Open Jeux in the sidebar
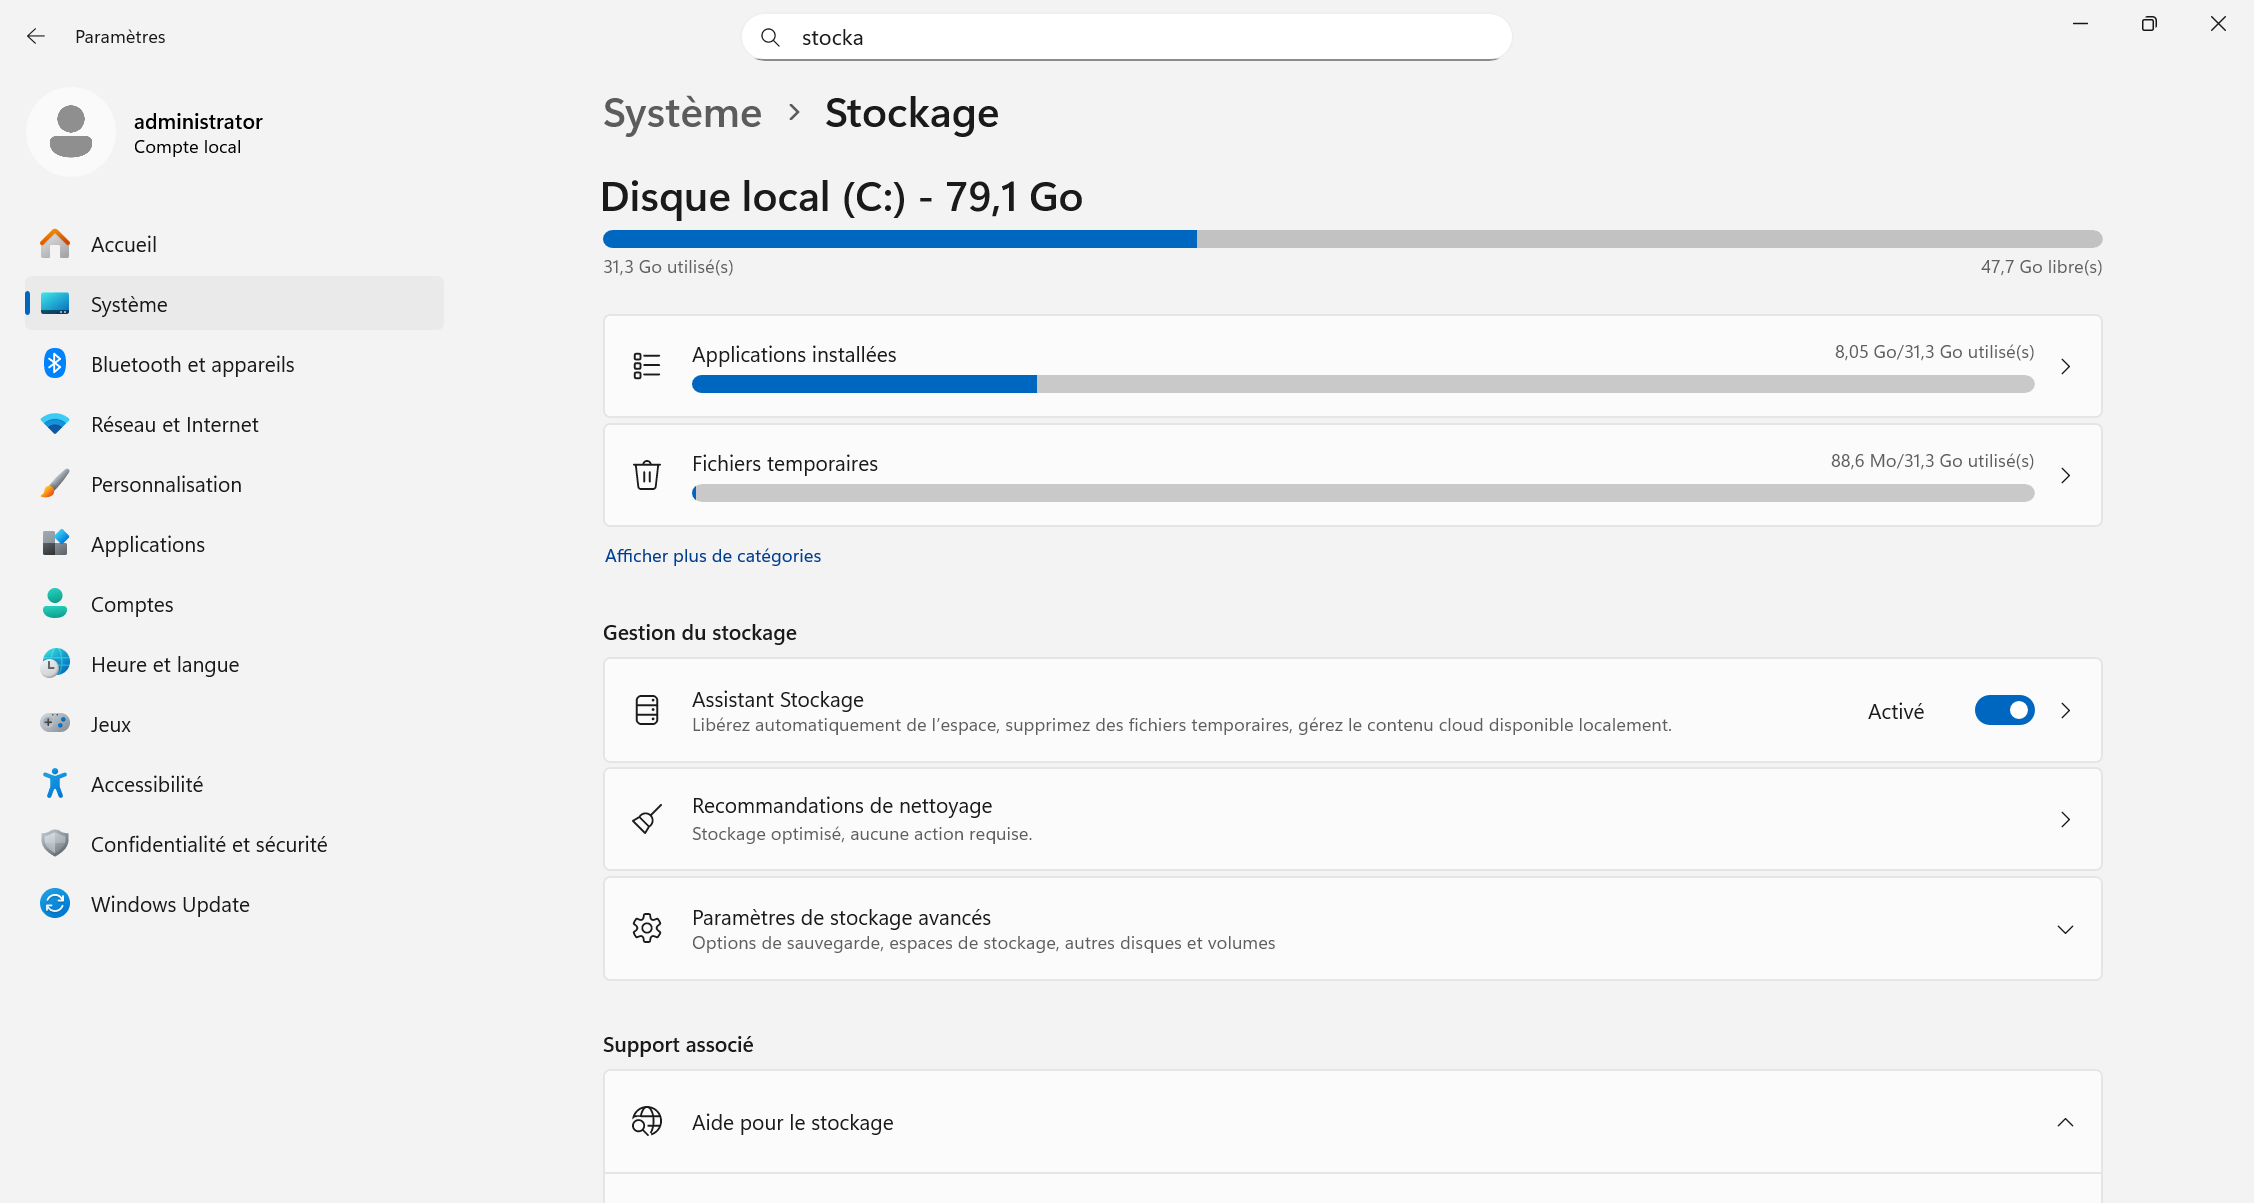 pyautogui.click(x=234, y=724)
